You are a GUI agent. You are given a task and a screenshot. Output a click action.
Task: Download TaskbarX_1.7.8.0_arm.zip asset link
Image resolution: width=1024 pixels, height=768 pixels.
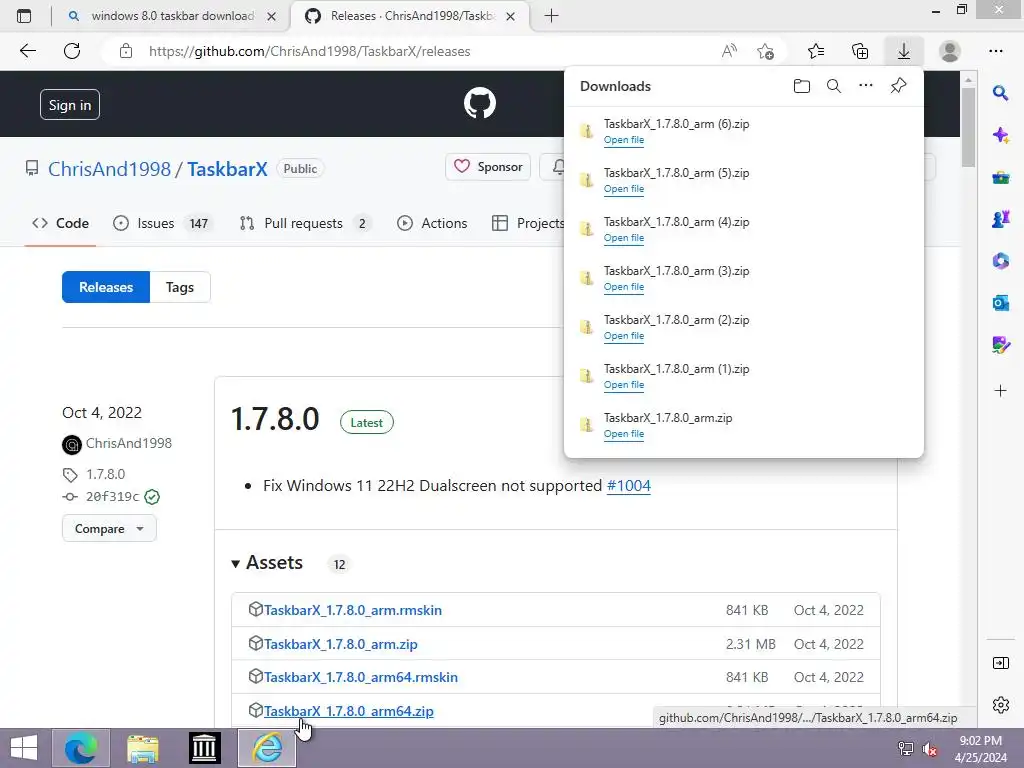[340, 644]
